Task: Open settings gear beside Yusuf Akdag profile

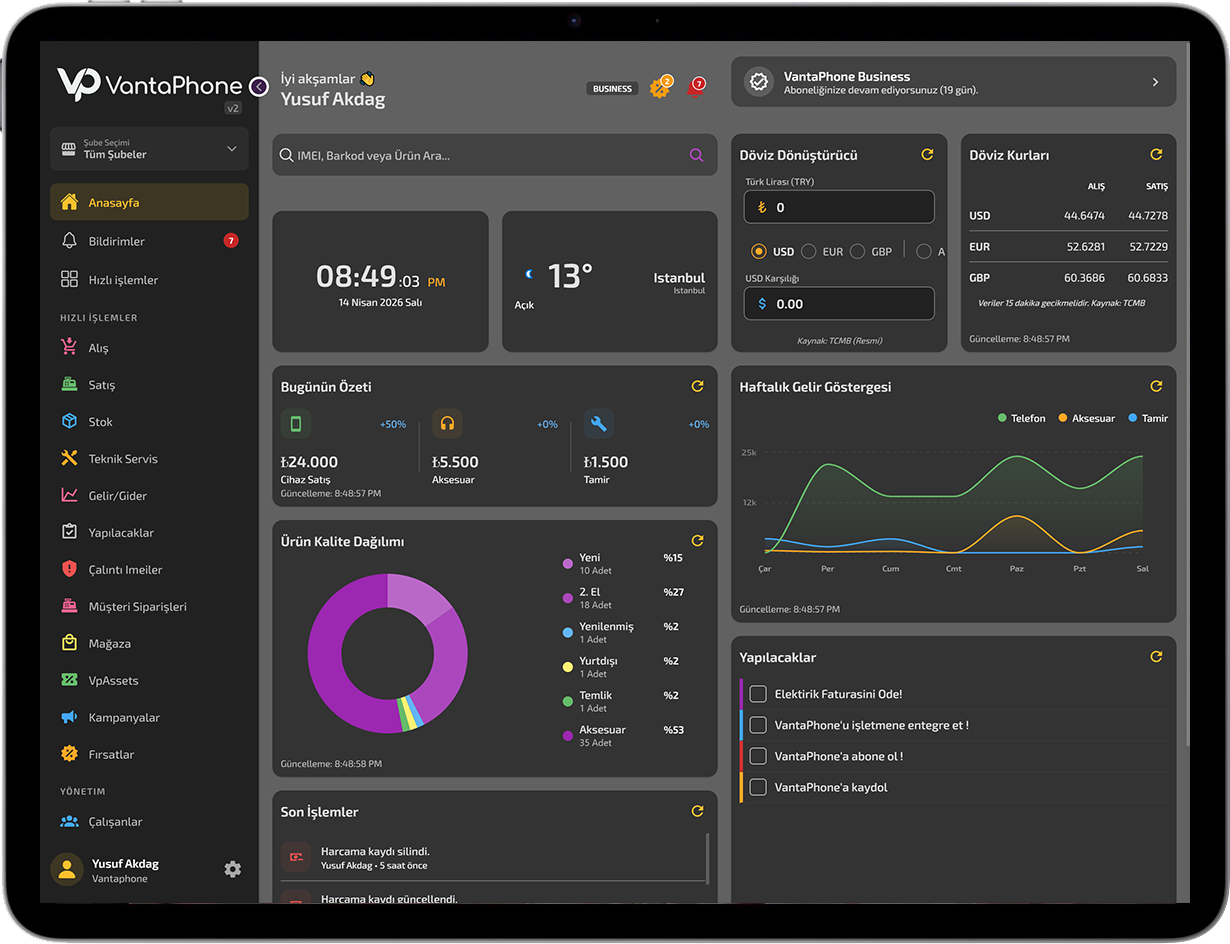Action: [x=233, y=869]
